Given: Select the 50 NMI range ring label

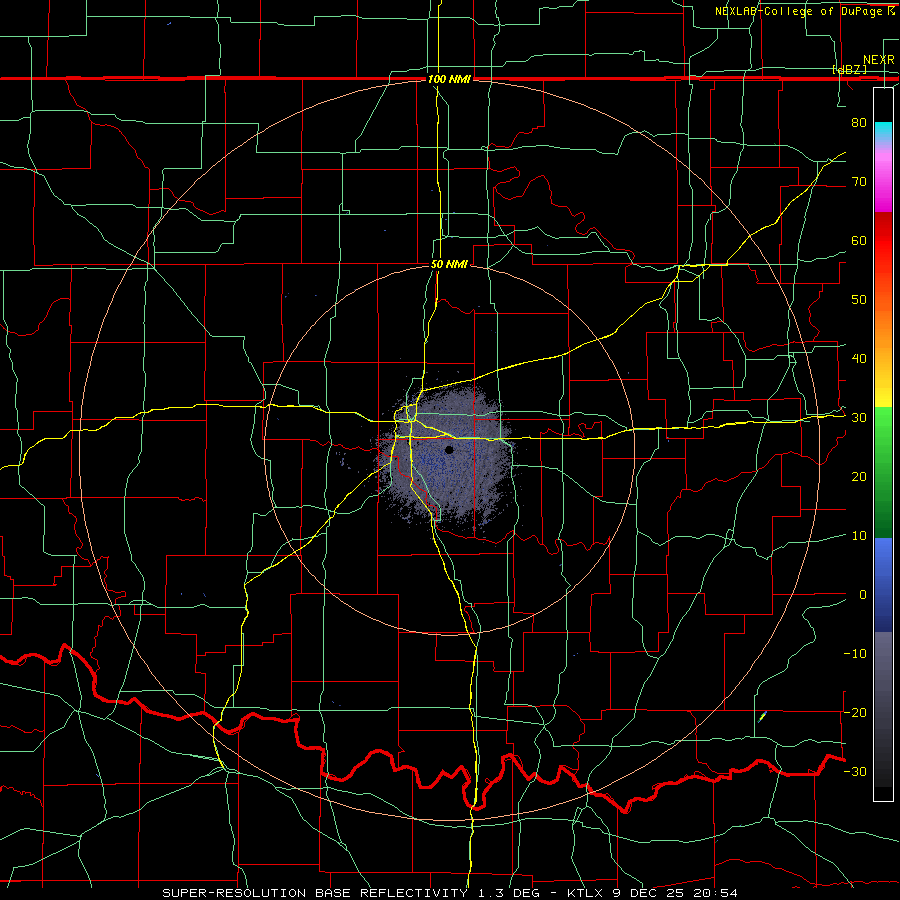Looking at the screenshot, I should click(449, 264).
